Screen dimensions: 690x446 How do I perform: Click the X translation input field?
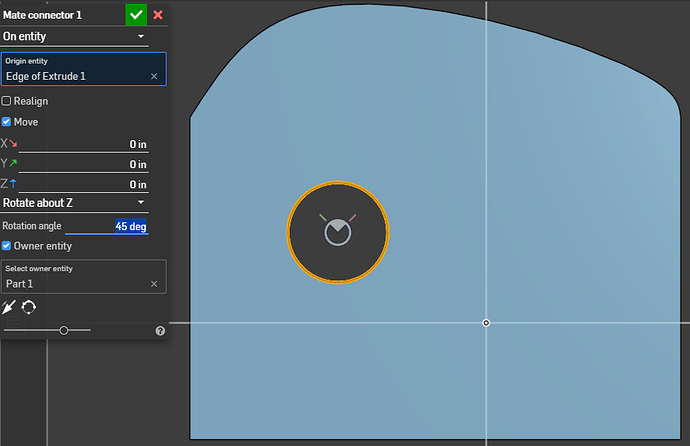84,144
